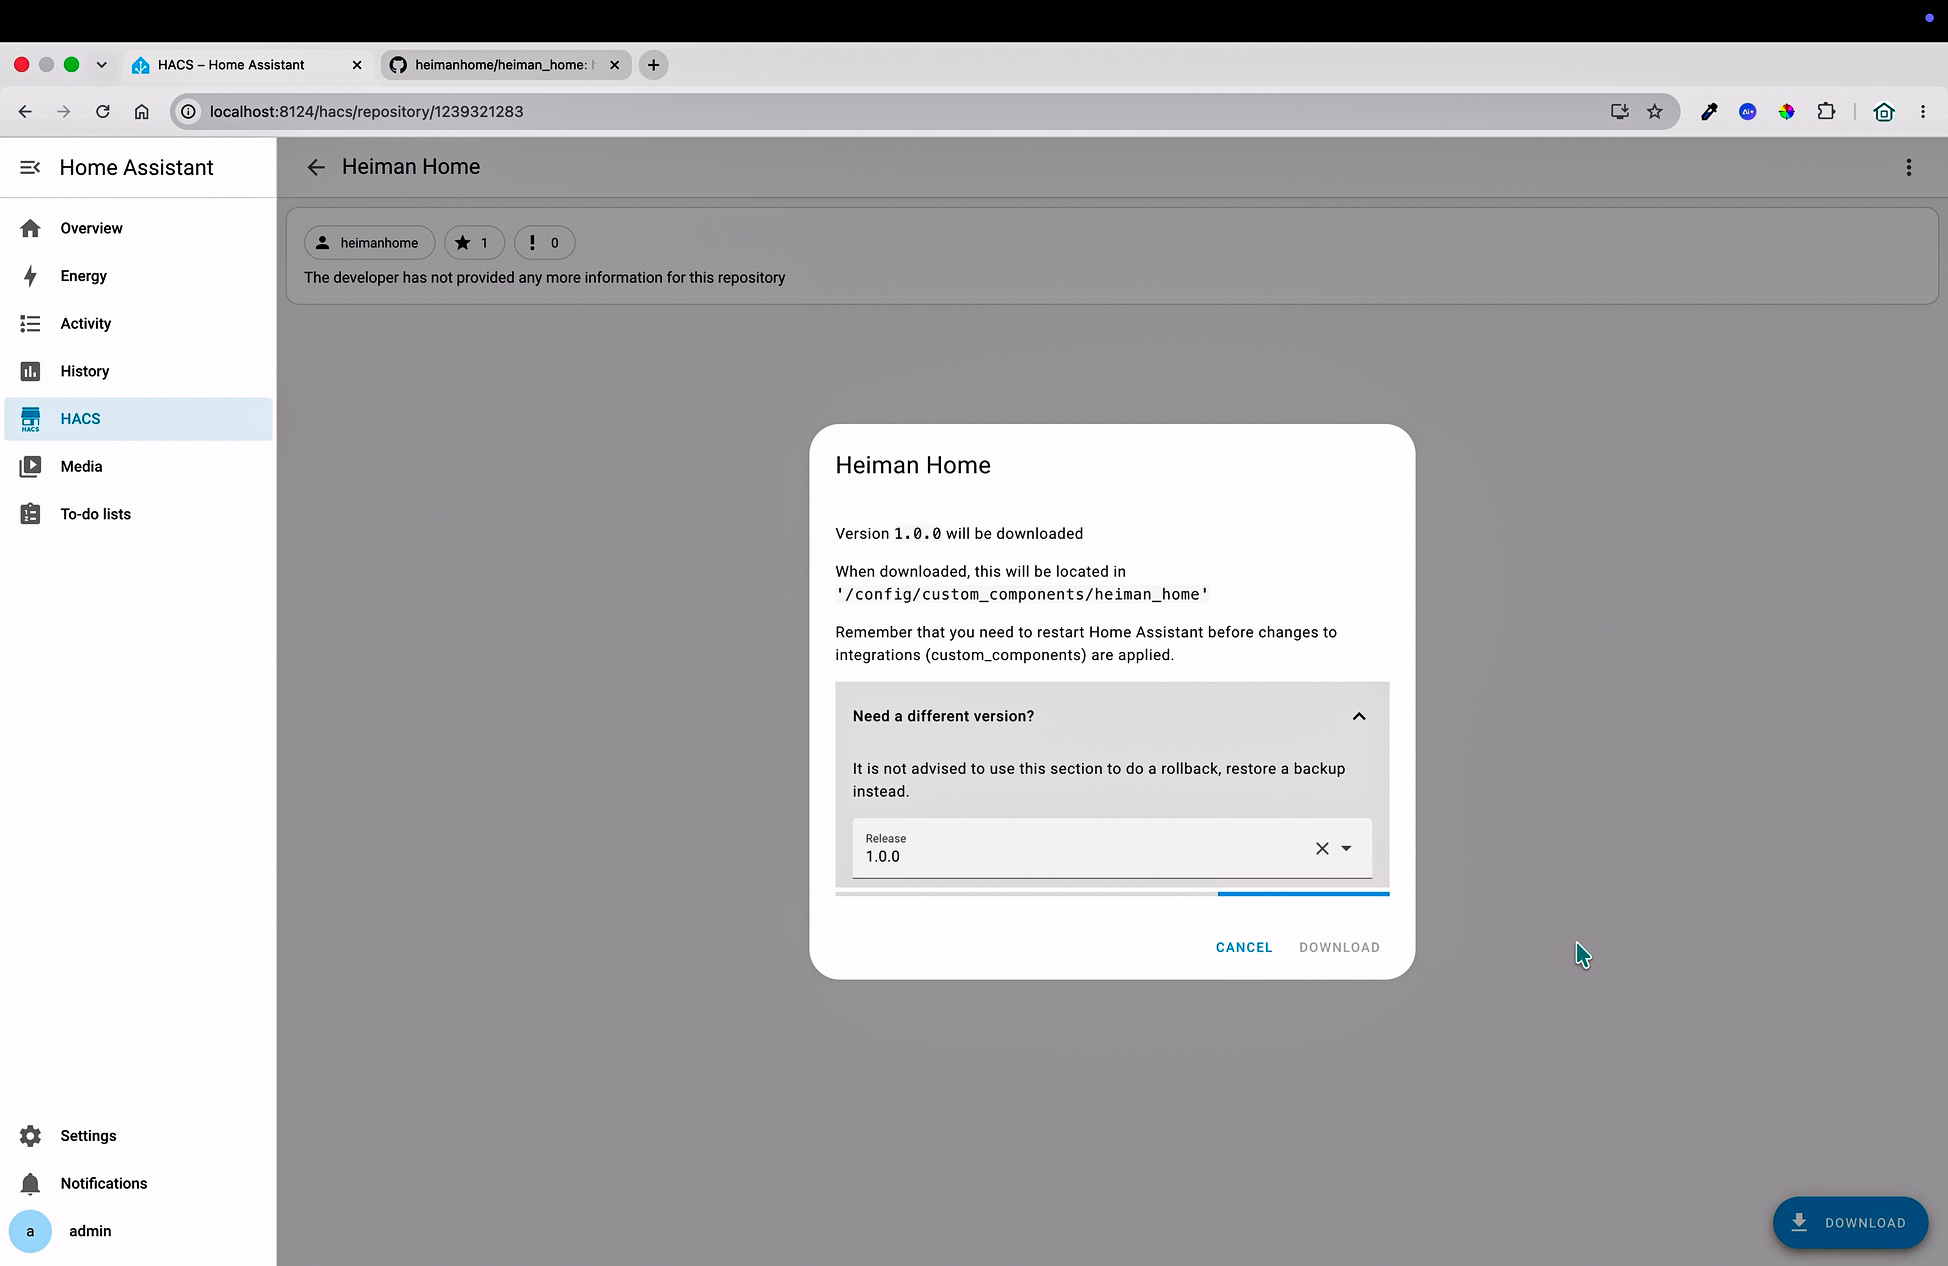
Task: Open the repository overflow menu (three dots)
Action: [1908, 167]
